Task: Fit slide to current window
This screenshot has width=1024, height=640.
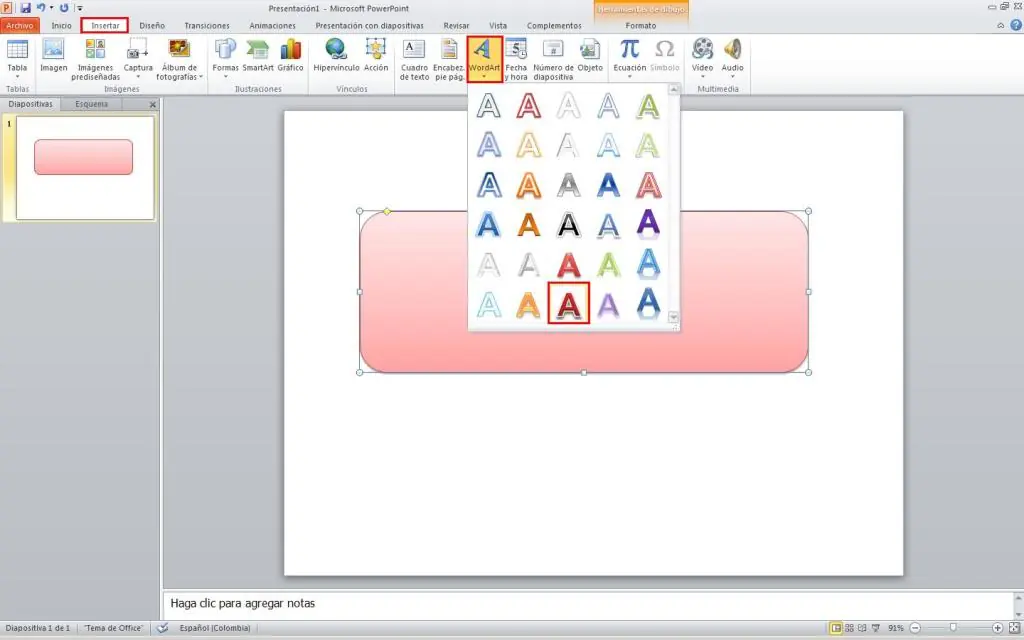Action: coord(1014,628)
